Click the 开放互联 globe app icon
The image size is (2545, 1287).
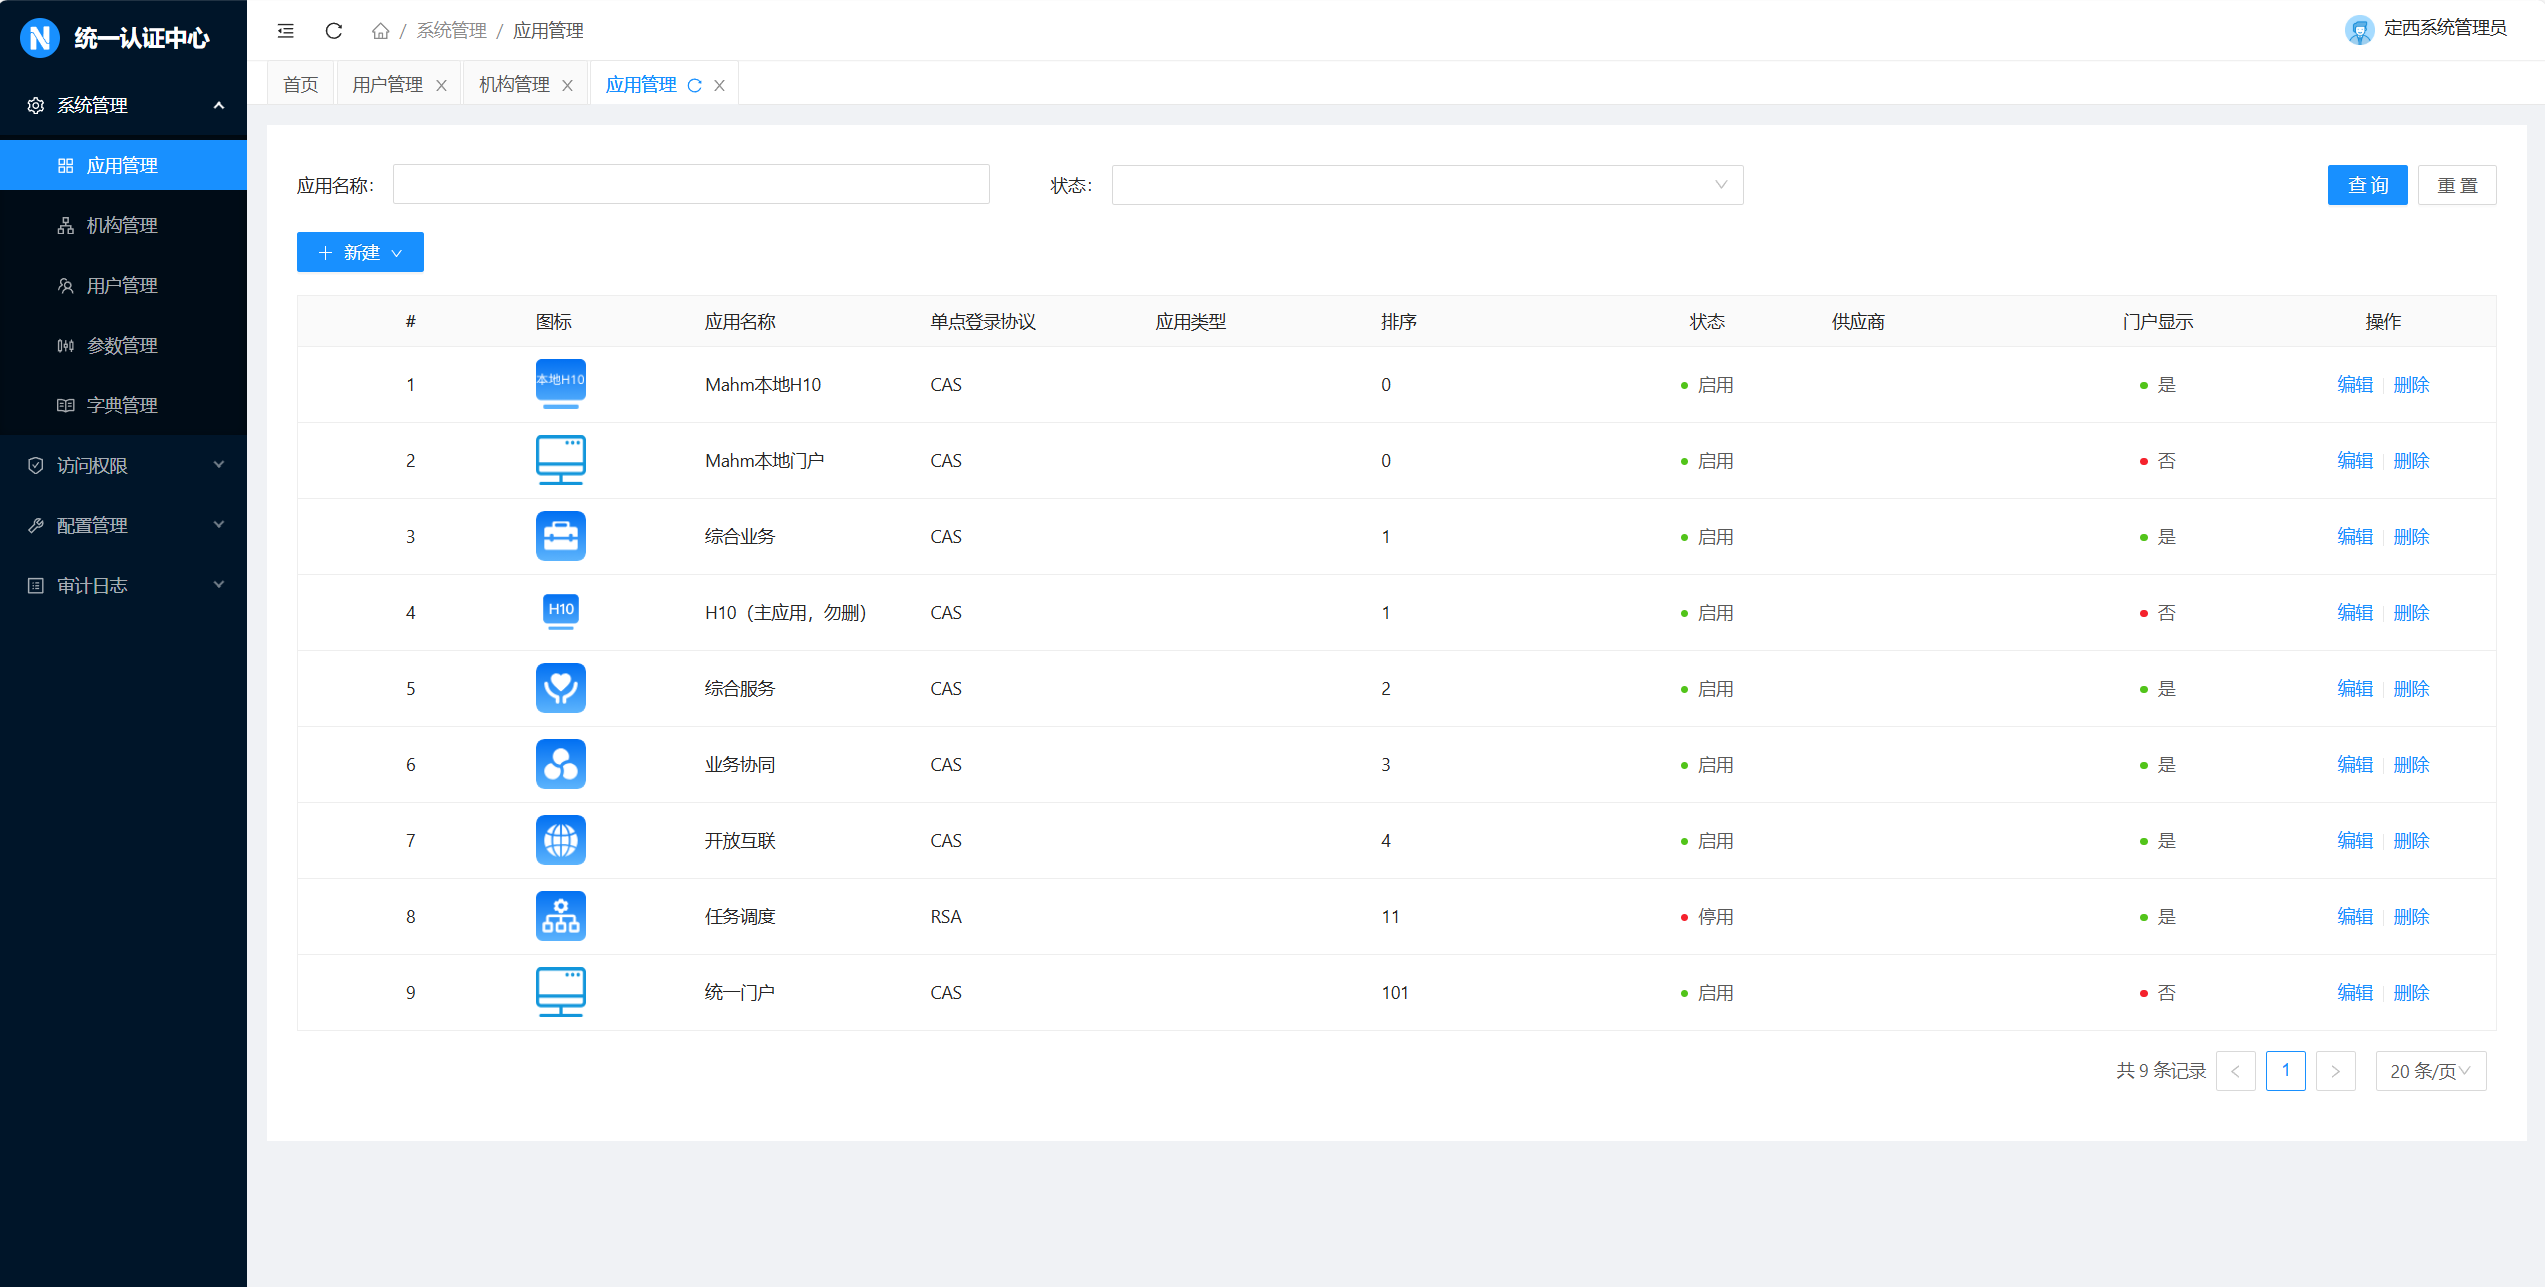560,840
